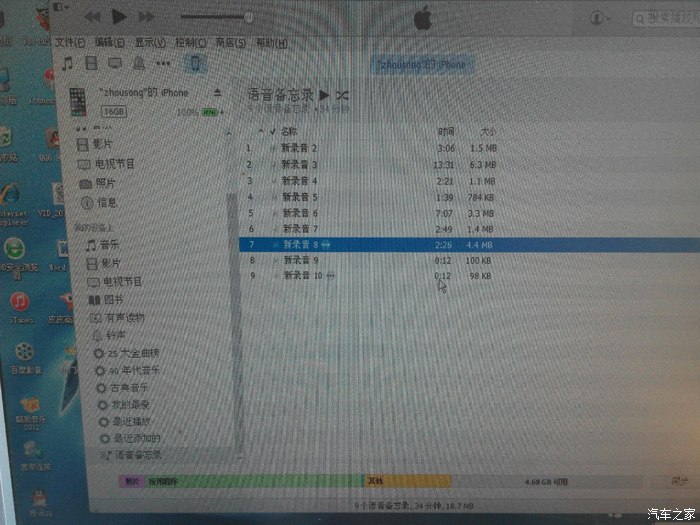
Task: Toggle checkbox for 新录音 8
Action: coord(275,244)
